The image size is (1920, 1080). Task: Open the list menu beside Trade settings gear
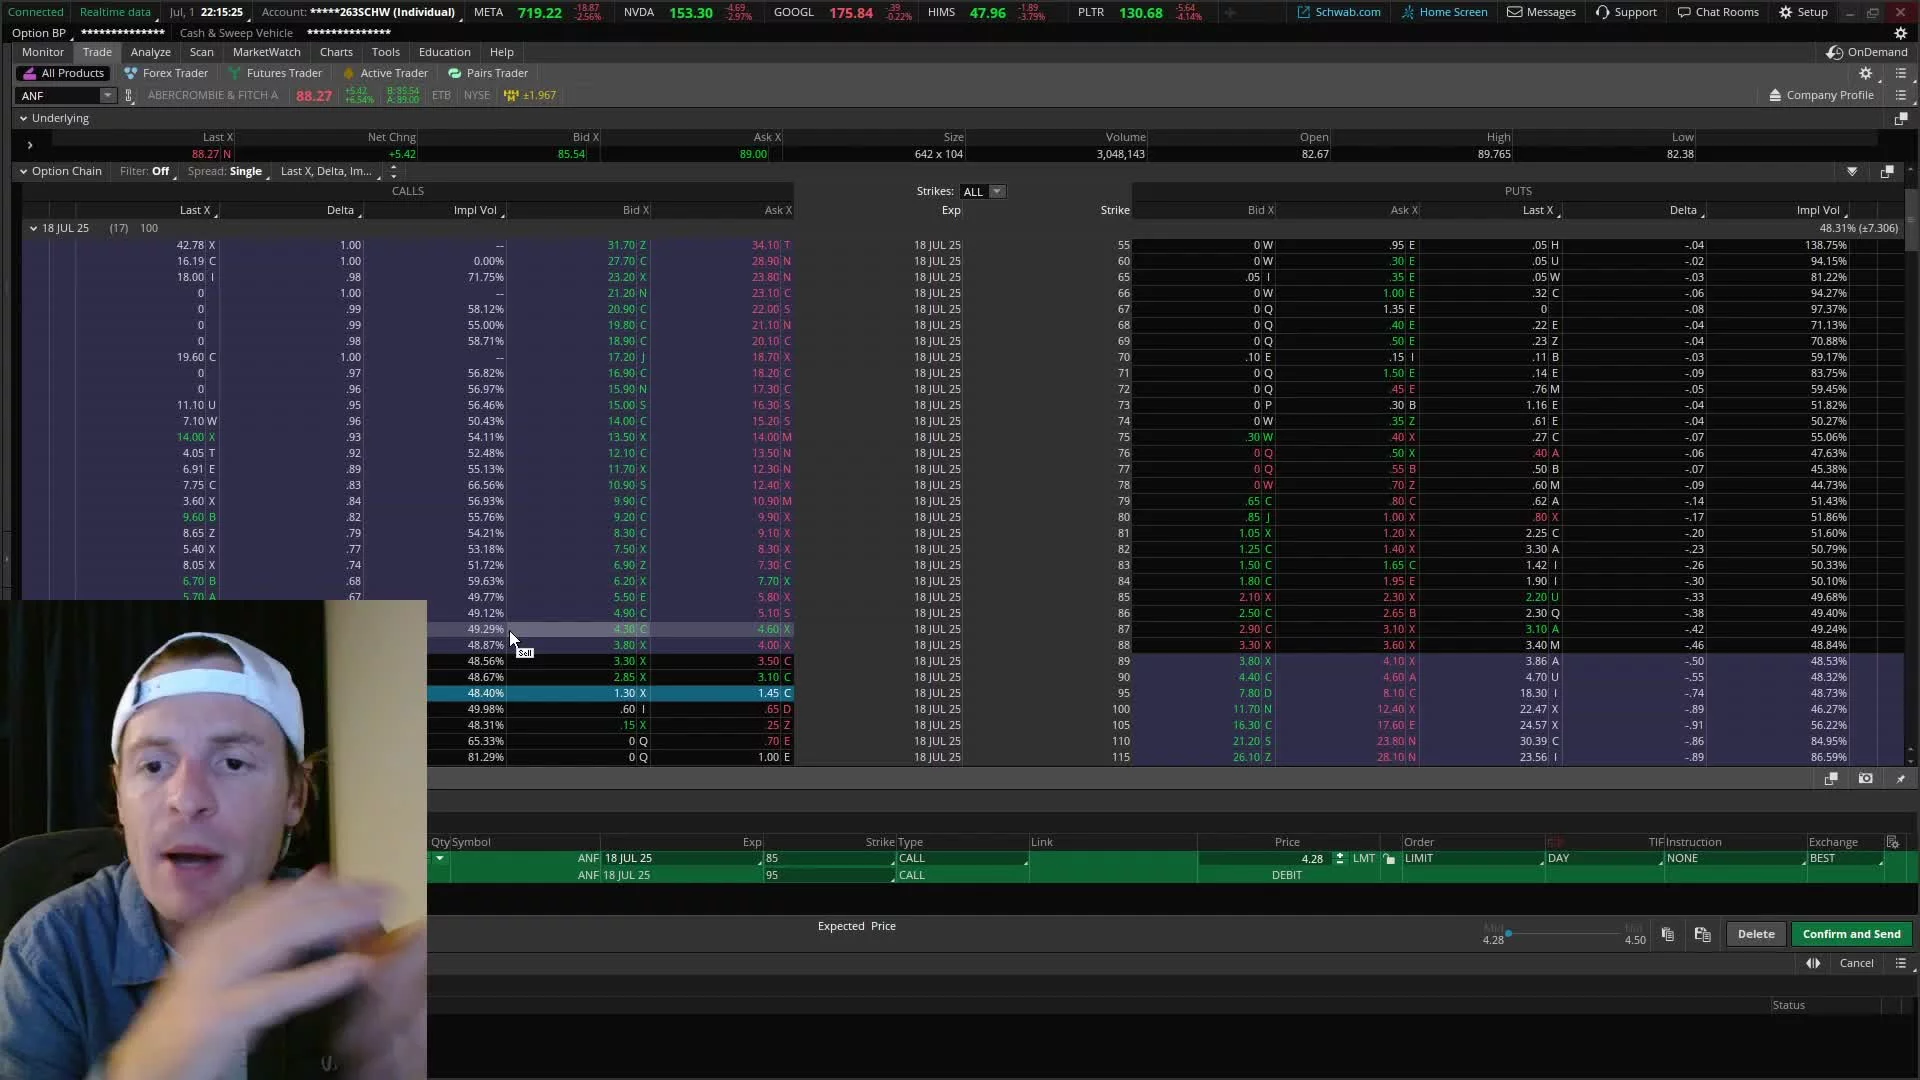[x=1901, y=73]
